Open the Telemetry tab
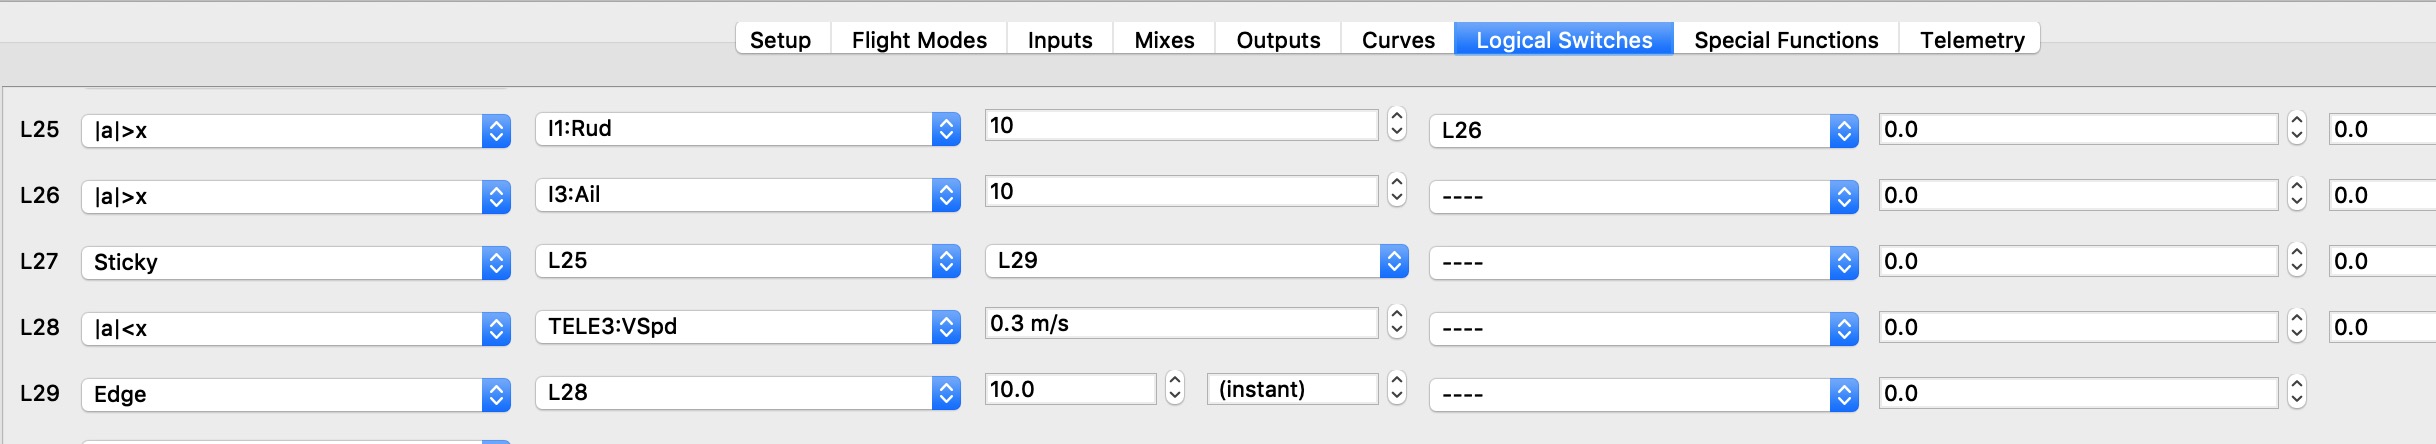This screenshot has width=2436, height=444. point(1971,40)
